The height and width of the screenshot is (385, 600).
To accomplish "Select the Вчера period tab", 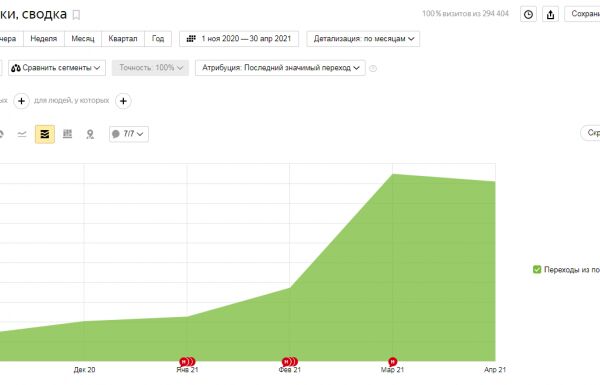I will point(10,39).
